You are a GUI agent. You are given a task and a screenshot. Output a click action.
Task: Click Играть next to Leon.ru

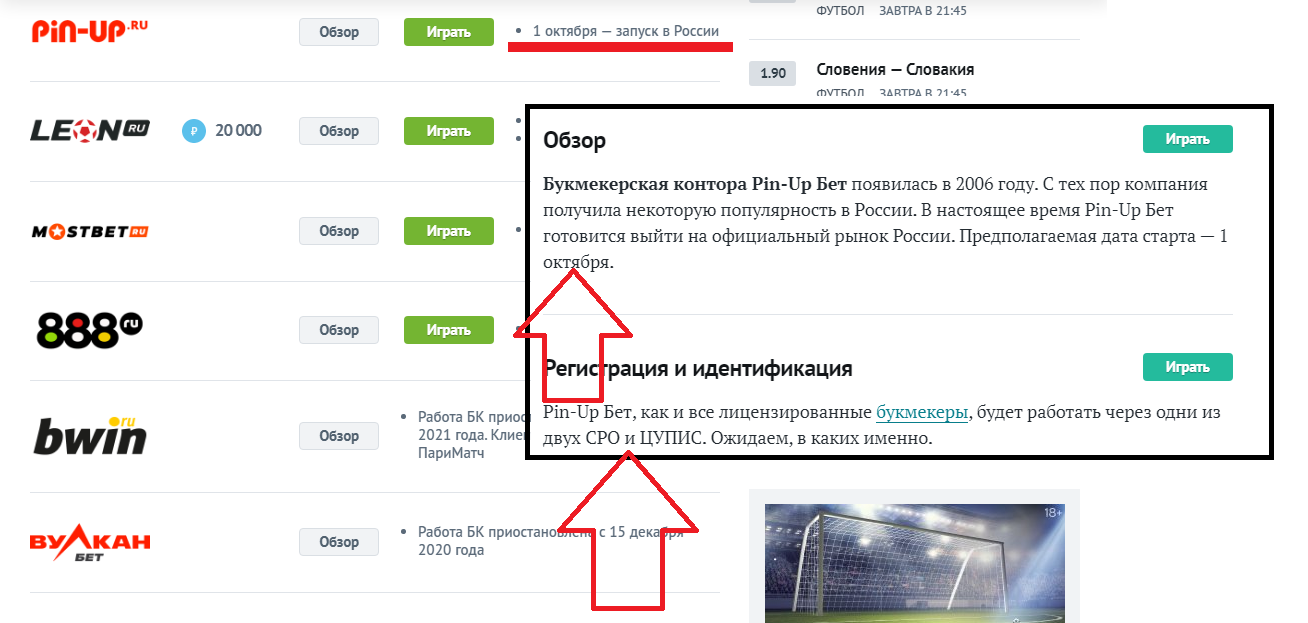[x=449, y=131]
